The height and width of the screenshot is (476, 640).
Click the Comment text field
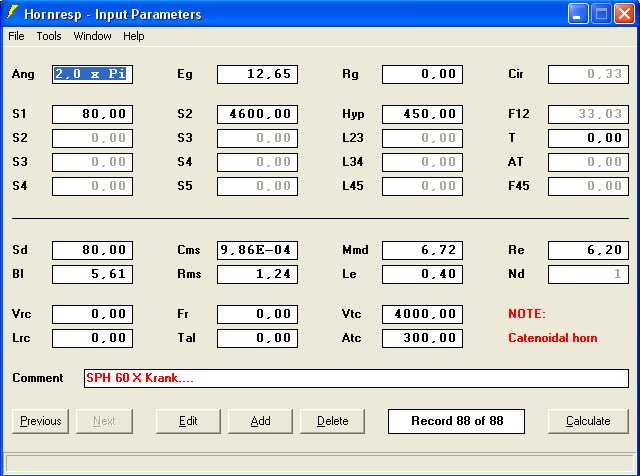(356, 378)
